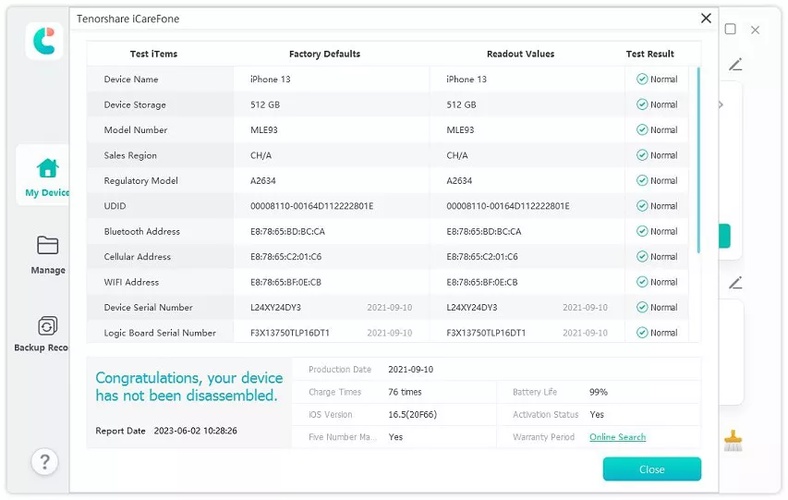Select the Manage sidebar label

(x=48, y=270)
